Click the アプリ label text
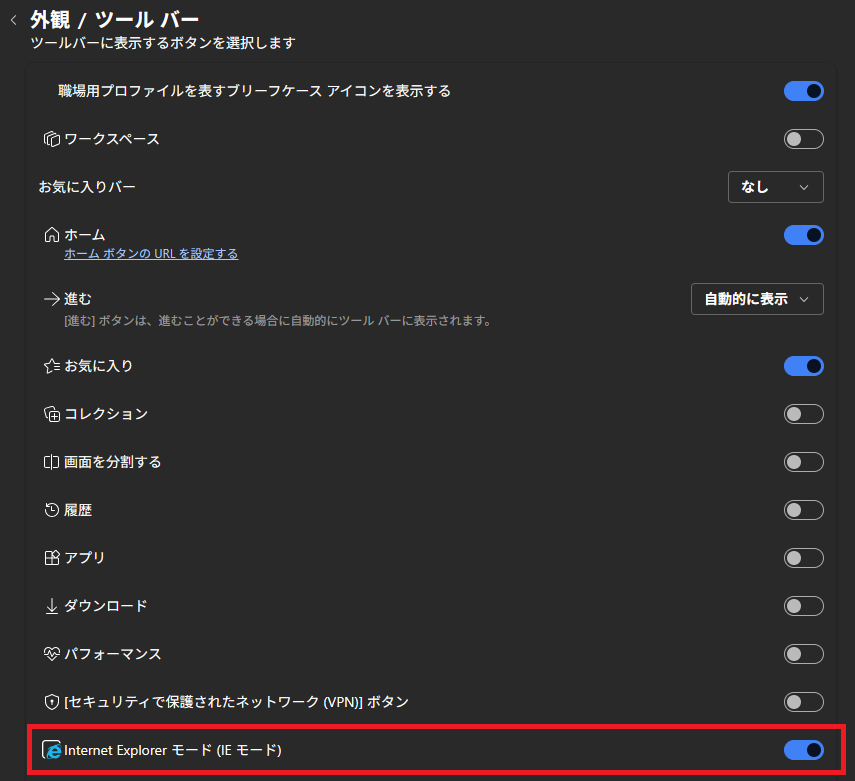This screenshot has width=855, height=781. [x=85, y=558]
